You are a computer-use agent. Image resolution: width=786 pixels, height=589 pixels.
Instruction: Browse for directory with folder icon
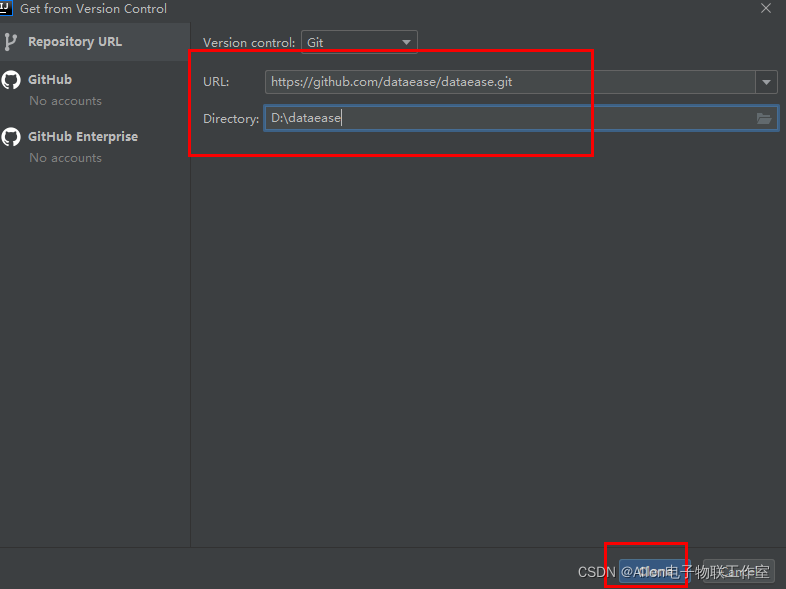coord(764,118)
